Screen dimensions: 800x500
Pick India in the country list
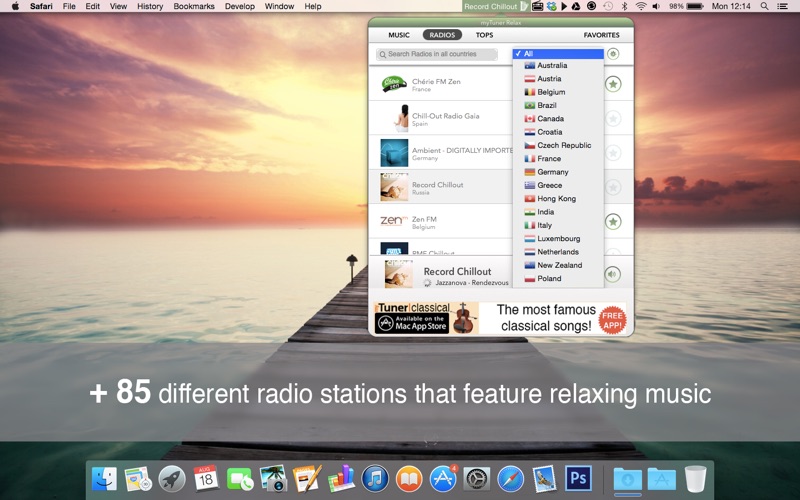558,212
